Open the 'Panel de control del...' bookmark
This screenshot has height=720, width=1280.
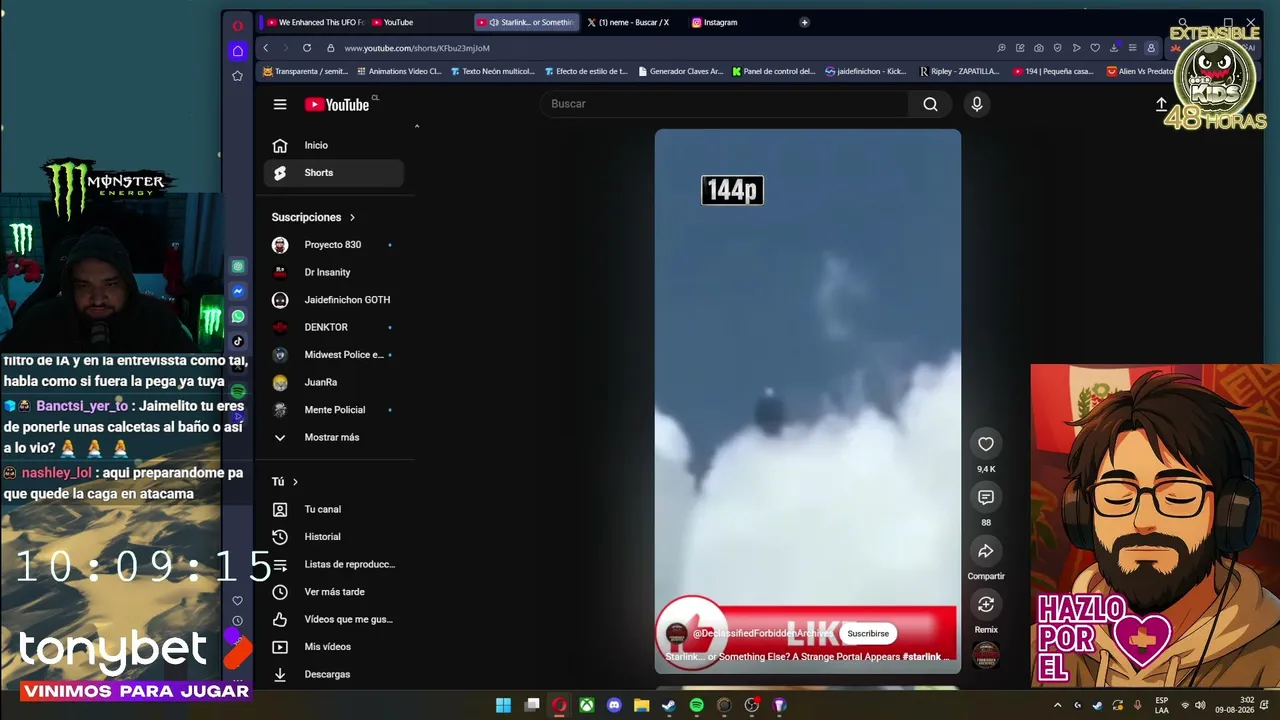coord(774,72)
